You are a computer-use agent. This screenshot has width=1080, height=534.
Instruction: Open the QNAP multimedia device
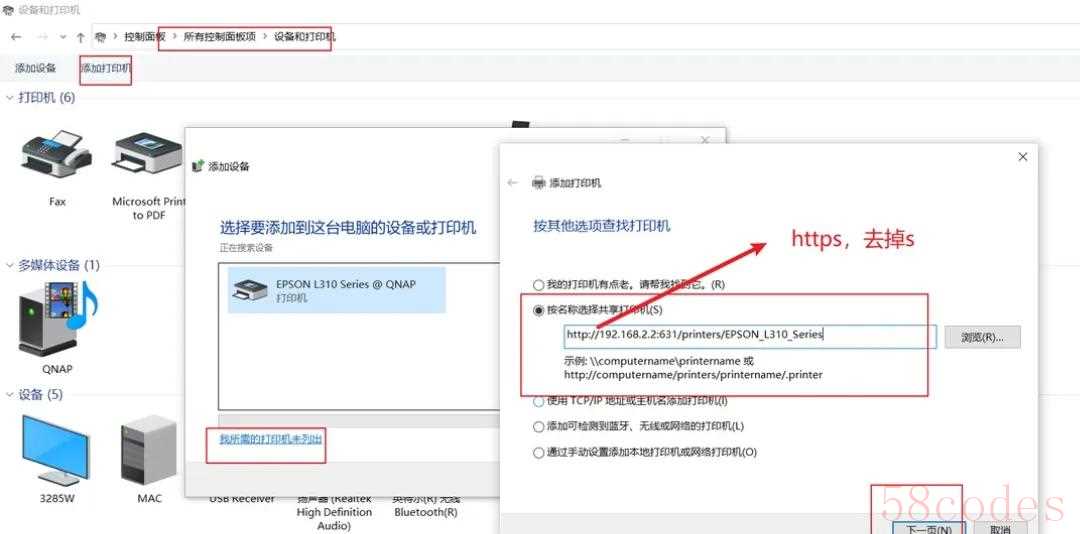pos(56,318)
